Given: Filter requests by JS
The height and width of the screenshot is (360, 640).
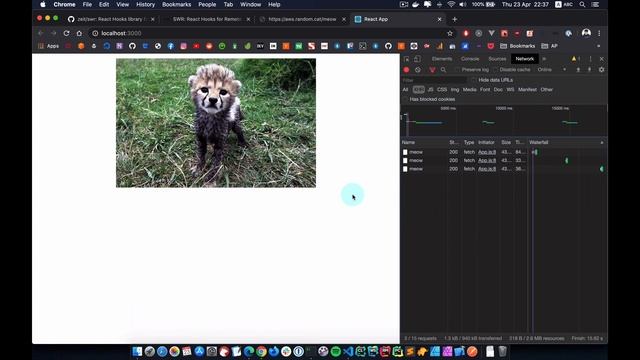Looking at the screenshot, I should pos(430,89).
